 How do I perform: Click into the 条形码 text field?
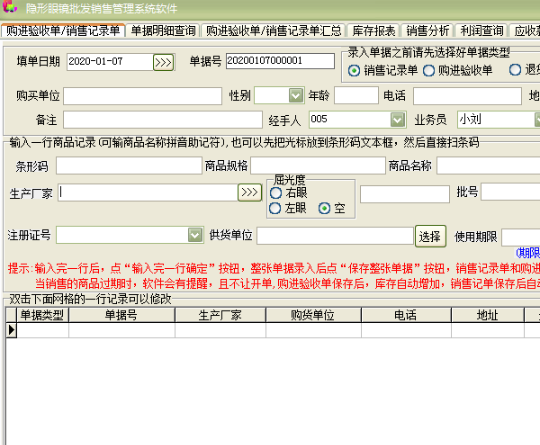pos(129,166)
